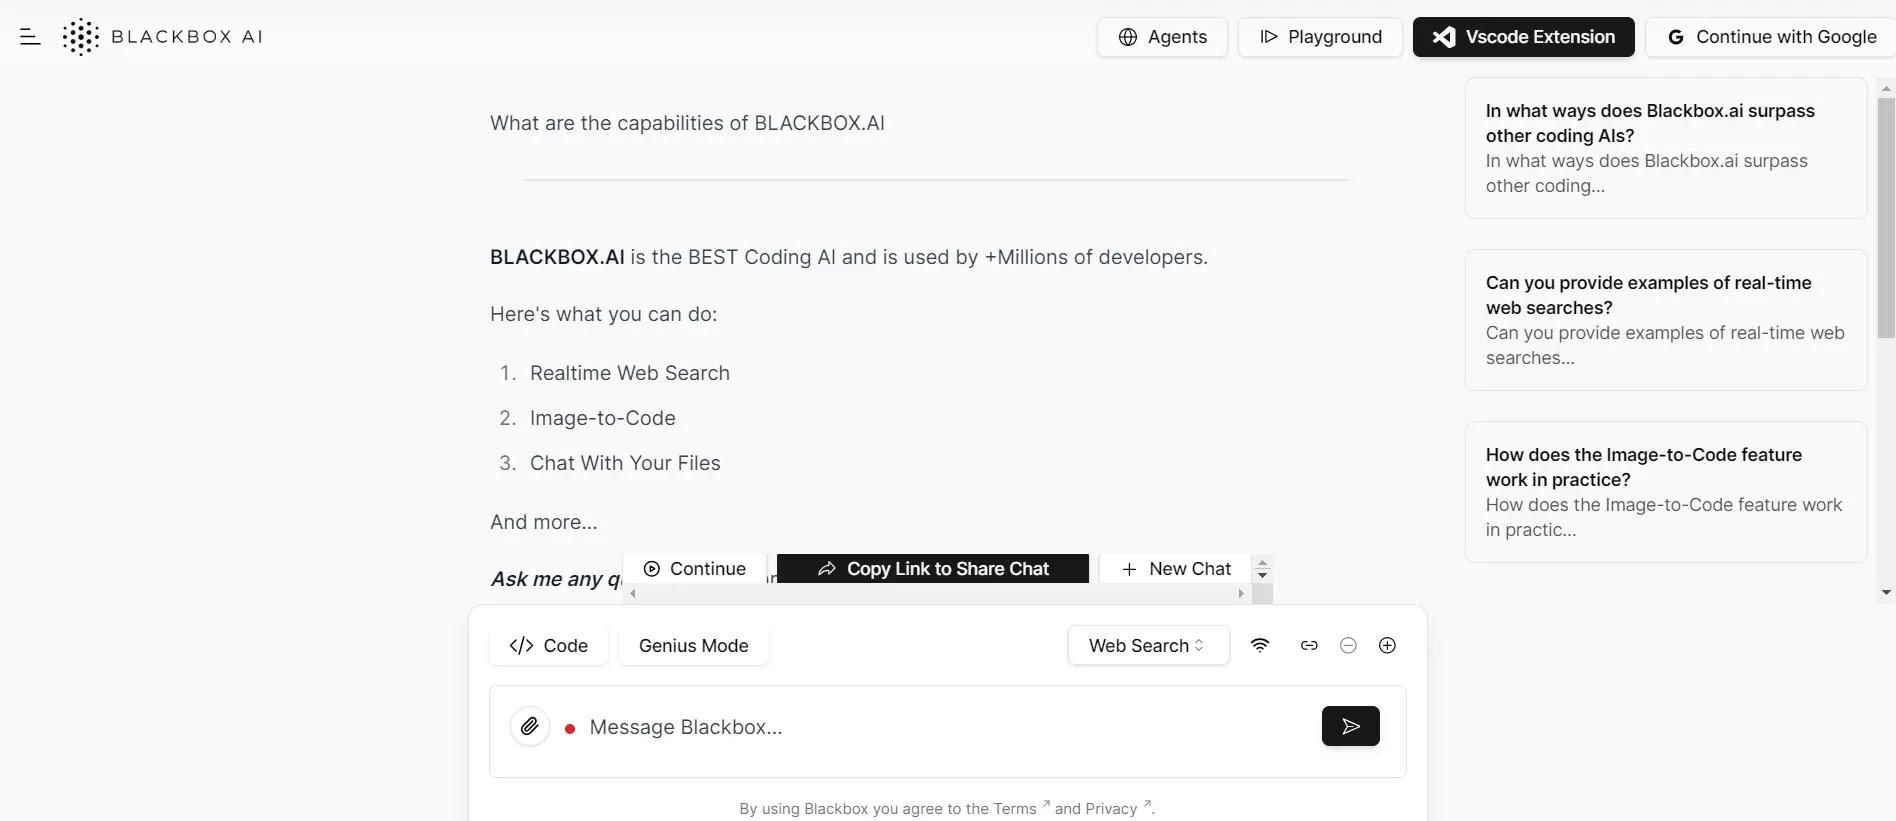Send message with the arrow button
Image resolution: width=1896 pixels, height=821 pixels.
tap(1351, 726)
